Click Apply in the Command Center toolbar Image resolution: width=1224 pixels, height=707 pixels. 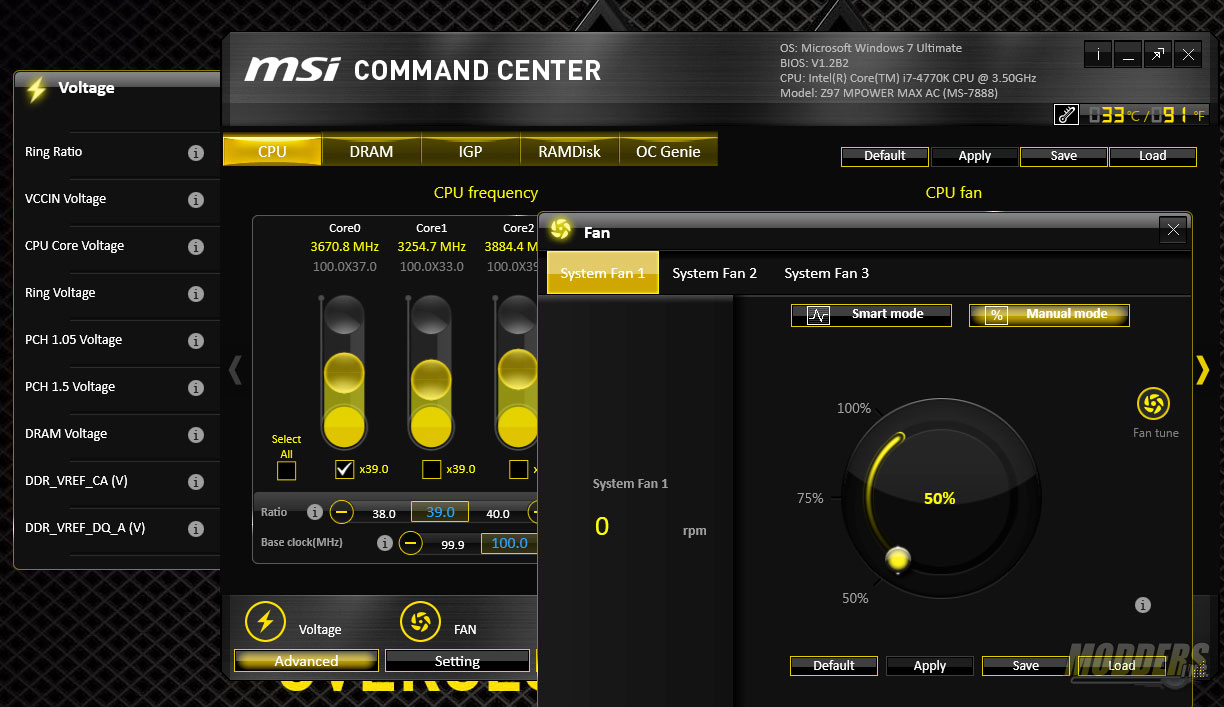[x=975, y=156]
